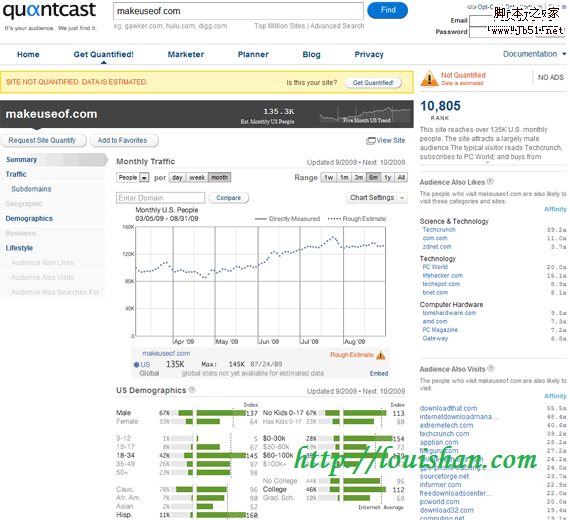Select Traffic in the sidebar
Image resolution: width=570 pixels, height=520 pixels.
pyautogui.click(x=16, y=174)
